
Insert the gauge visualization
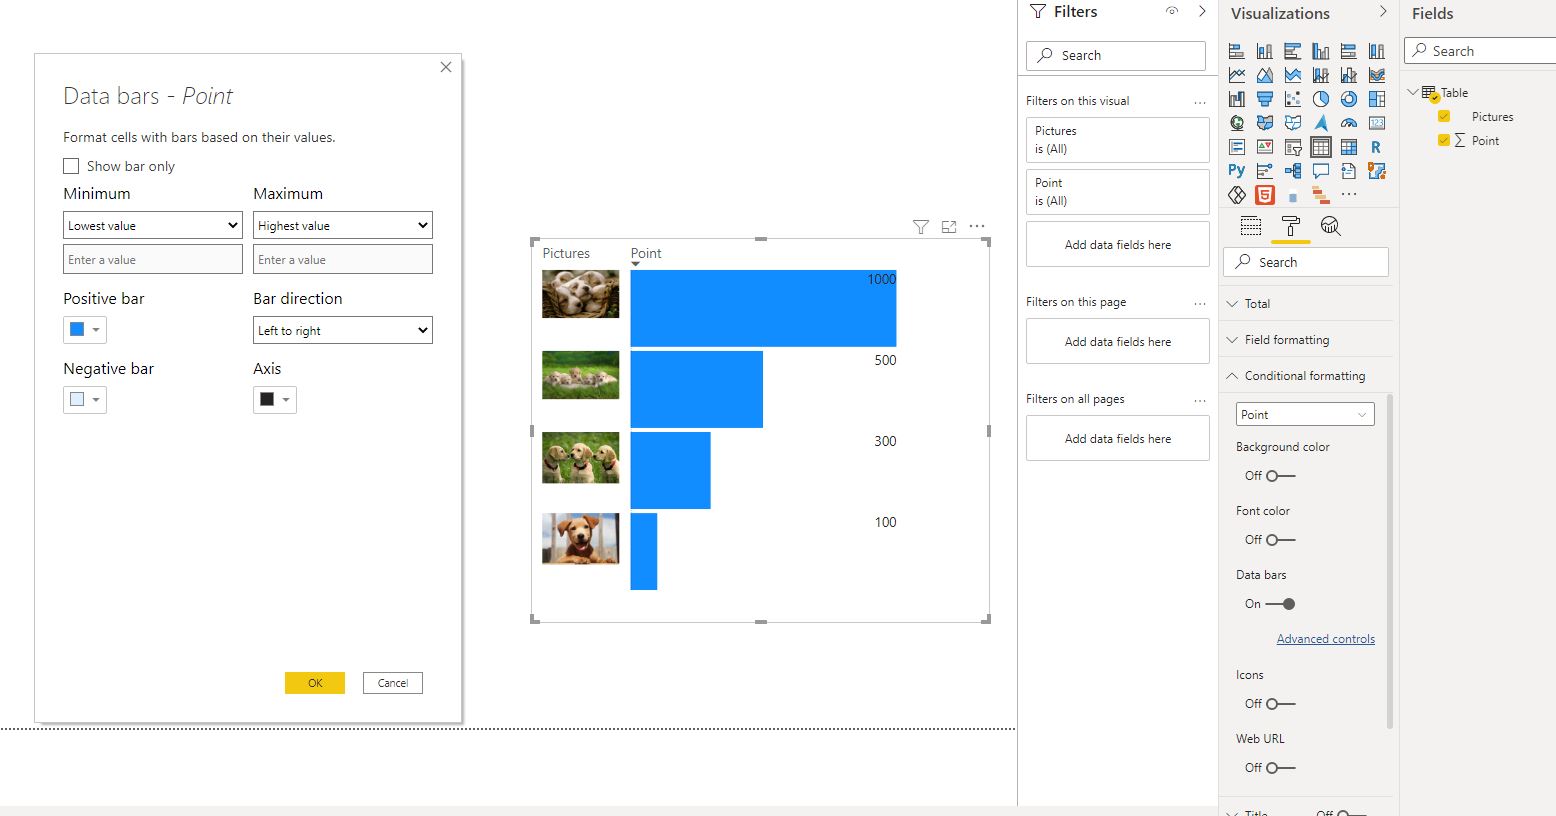(1349, 123)
